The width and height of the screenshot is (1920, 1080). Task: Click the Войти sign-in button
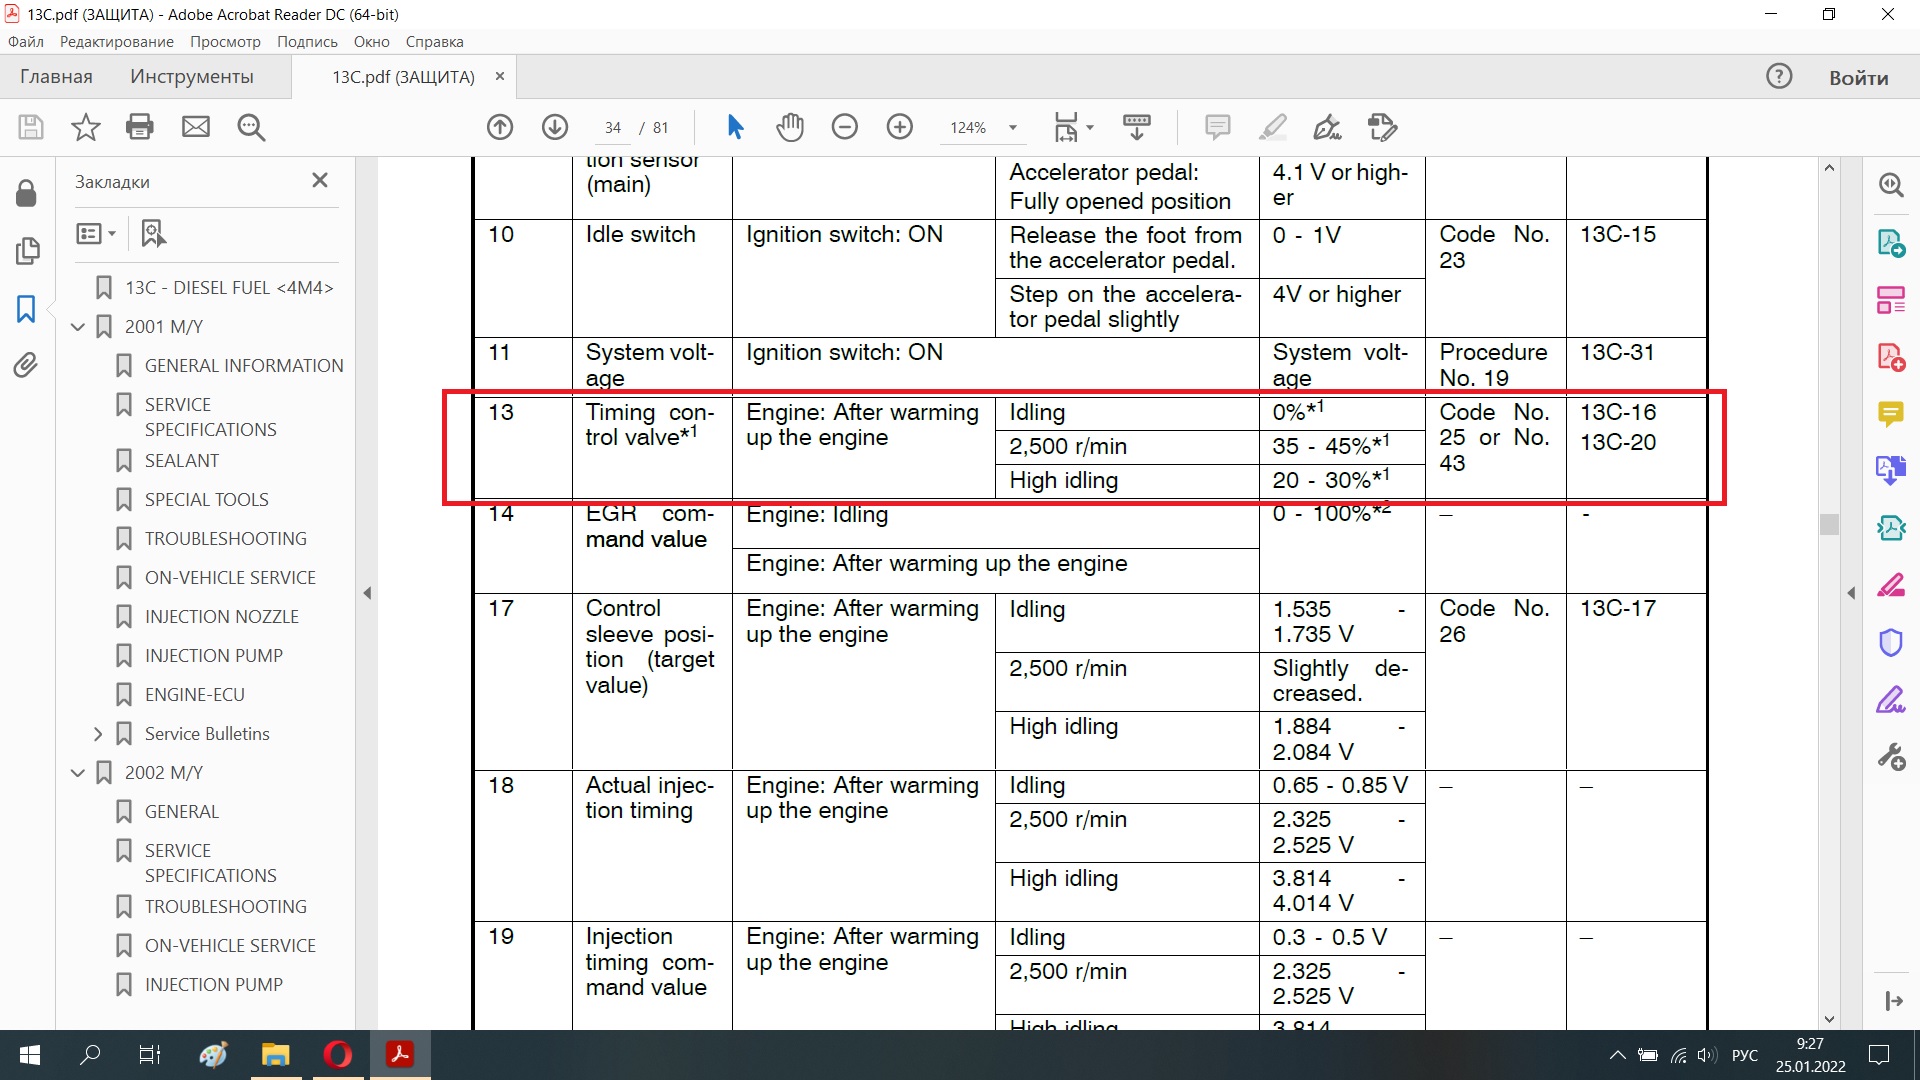1858,78
